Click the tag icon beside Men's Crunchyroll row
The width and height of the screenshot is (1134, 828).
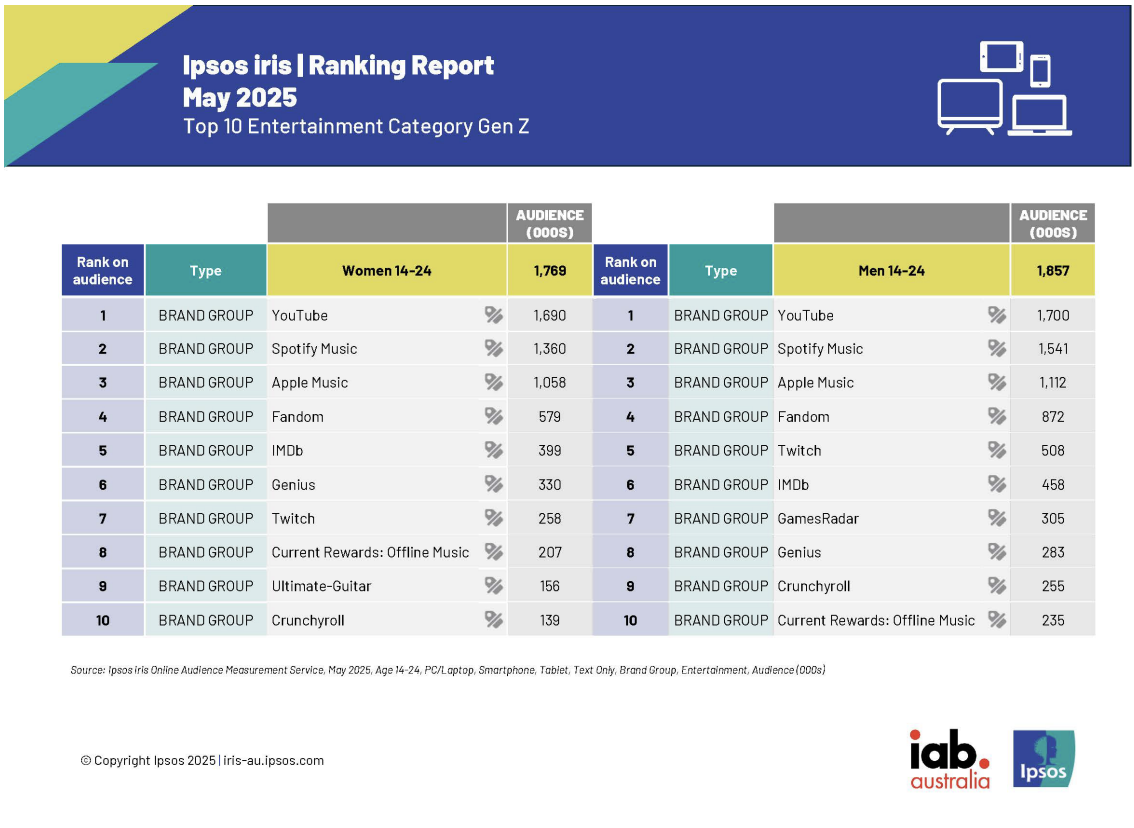(x=997, y=586)
